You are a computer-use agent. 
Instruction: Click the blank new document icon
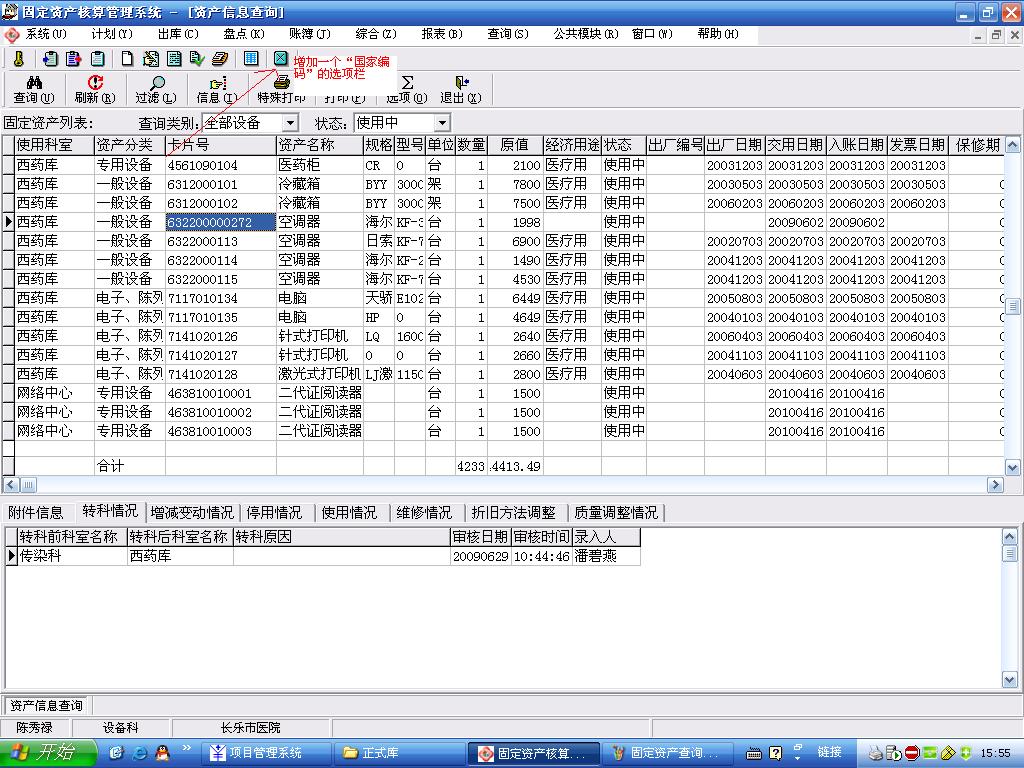(128, 59)
